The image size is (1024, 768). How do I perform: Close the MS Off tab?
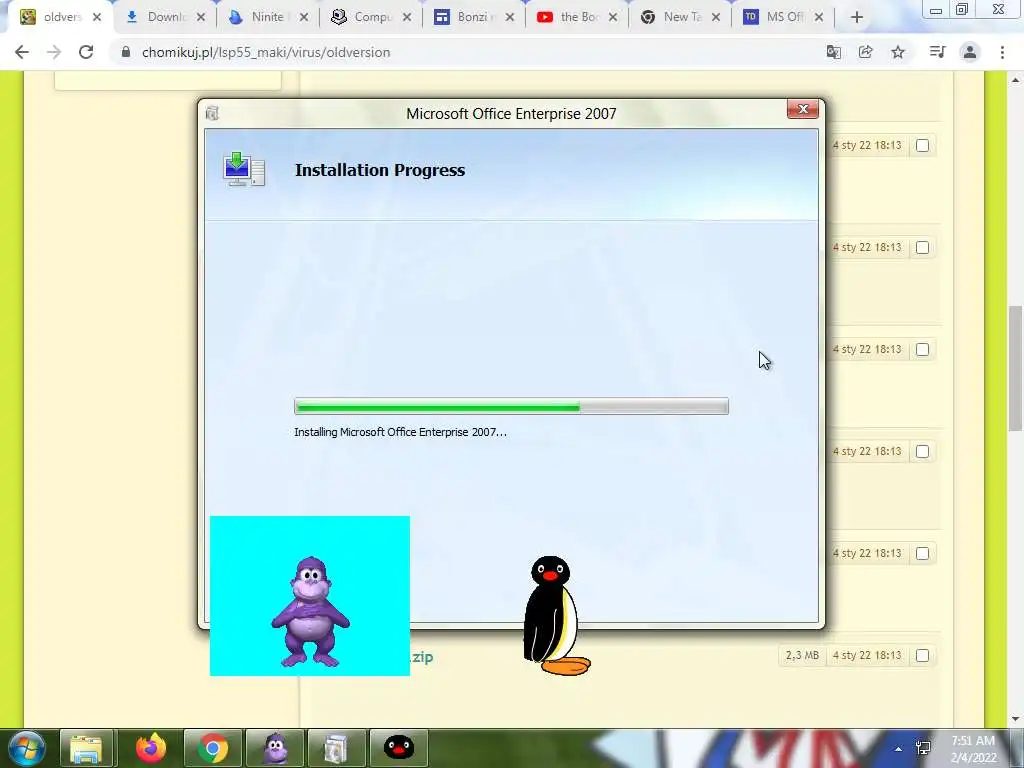(x=819, y=17)
